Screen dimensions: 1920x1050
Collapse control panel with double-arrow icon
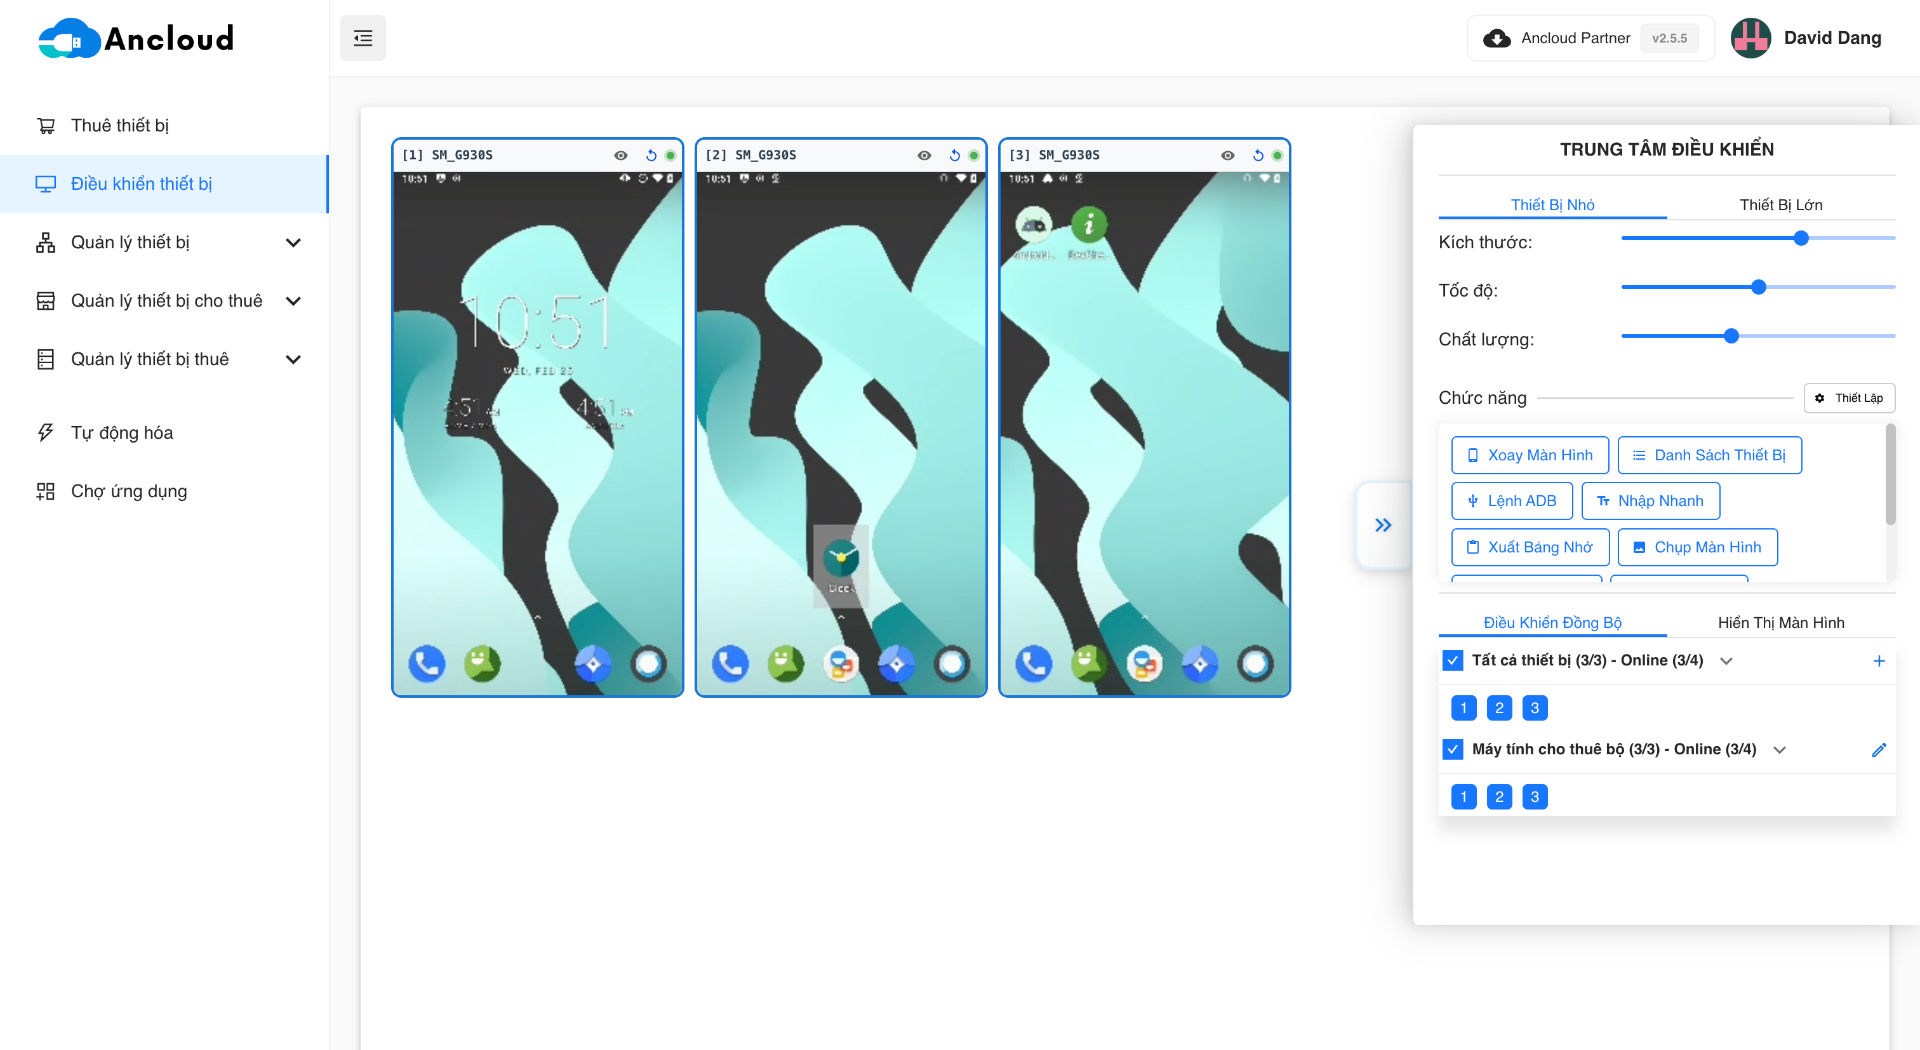1383,525
